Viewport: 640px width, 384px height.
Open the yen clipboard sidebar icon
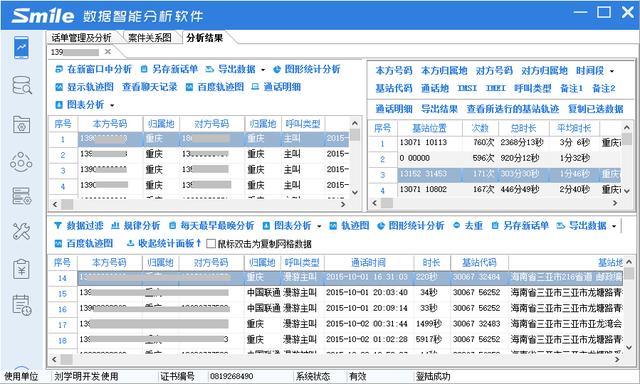coord(21,269)
